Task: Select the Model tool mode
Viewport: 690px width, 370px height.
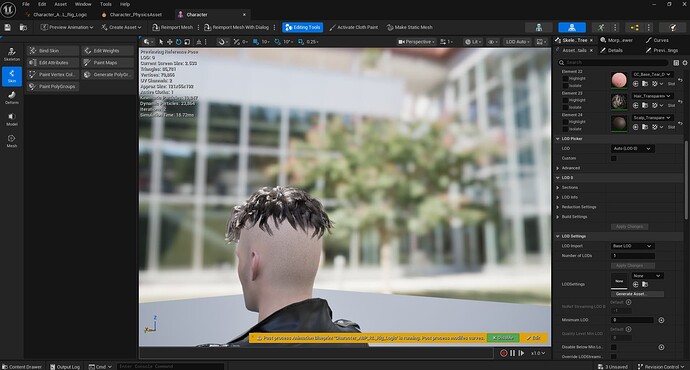Action: tap(12, 119)
